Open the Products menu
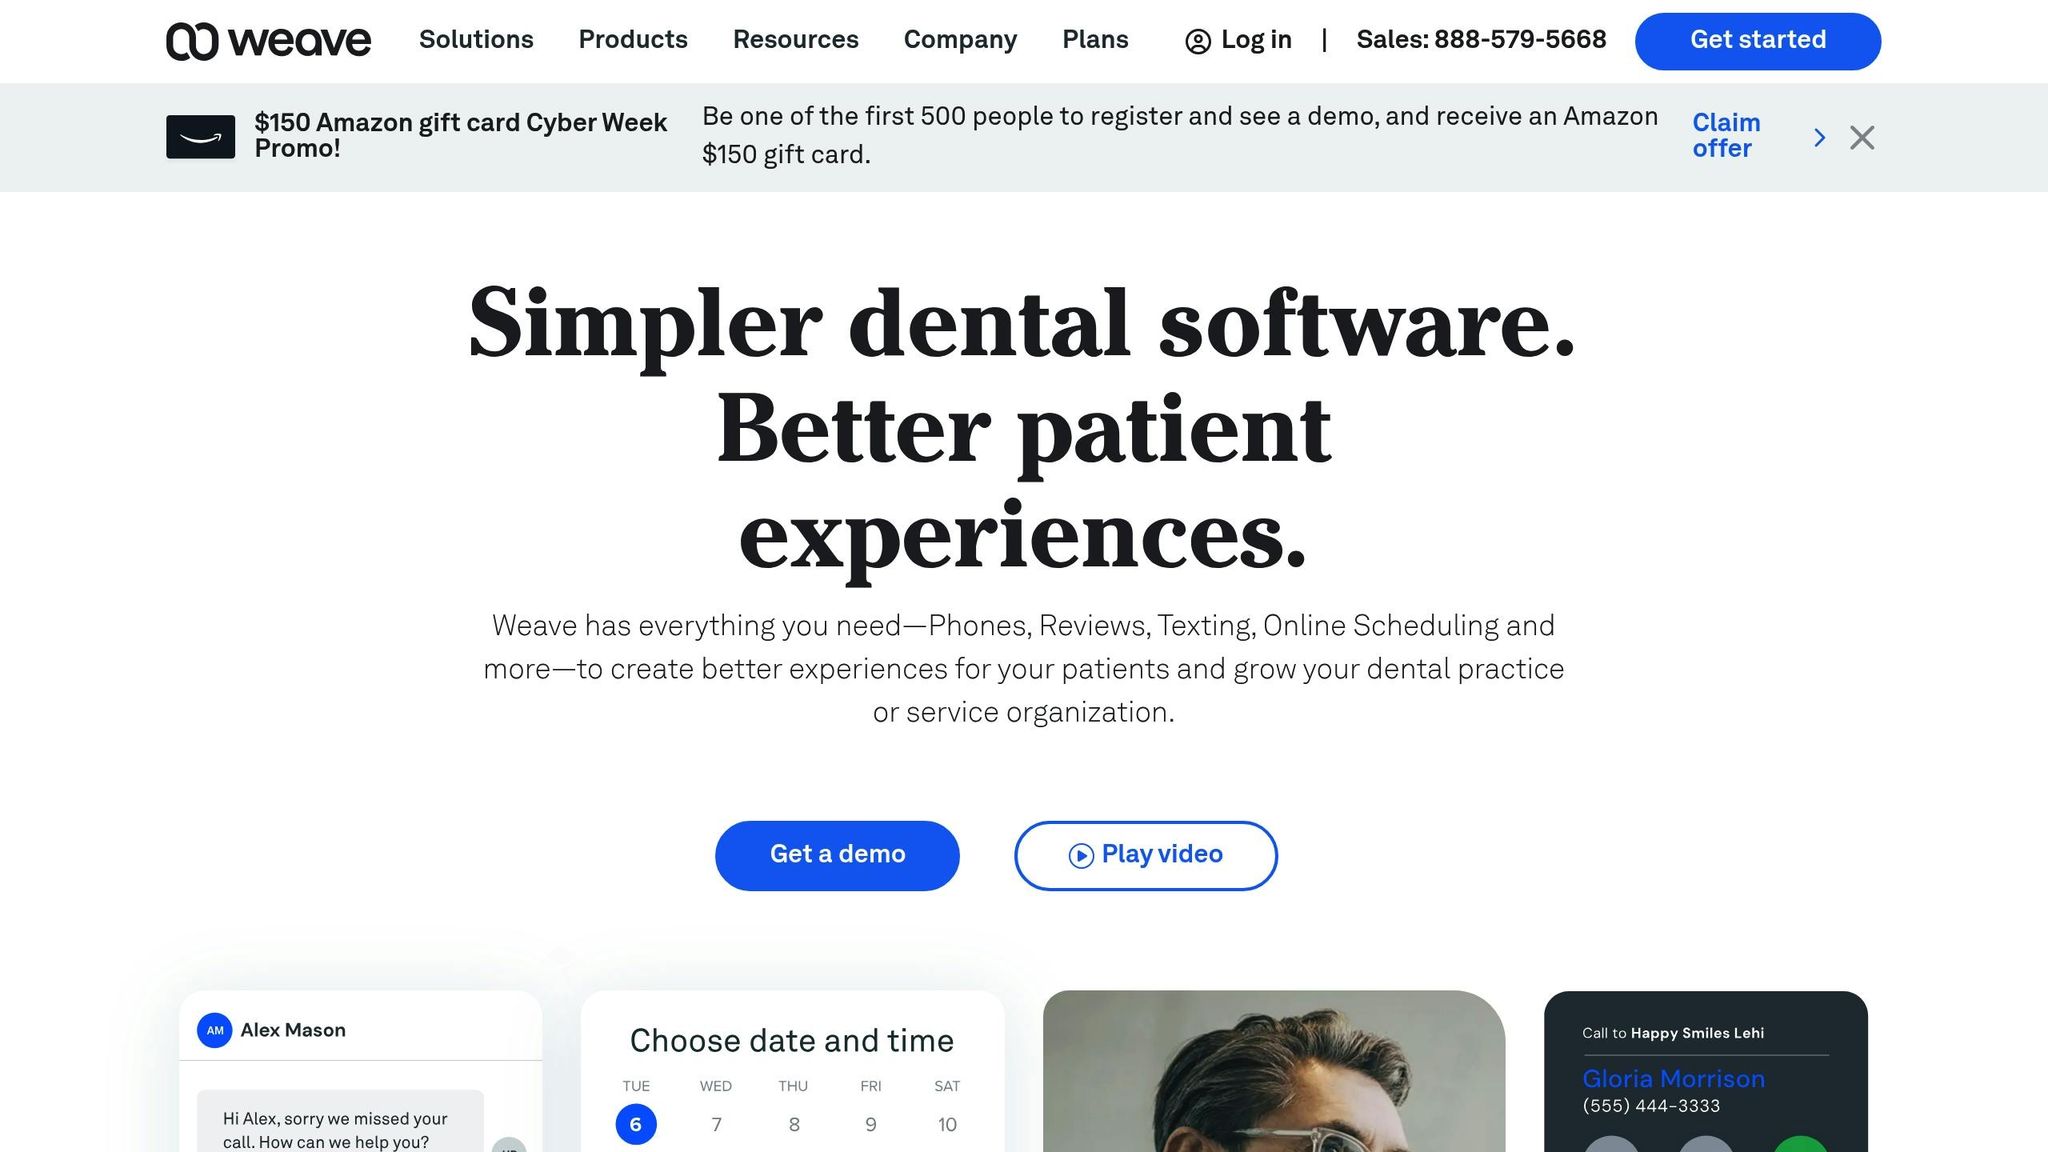Image resolution: width=2048 pixels, height=1152 pixels. coord(633,40)
